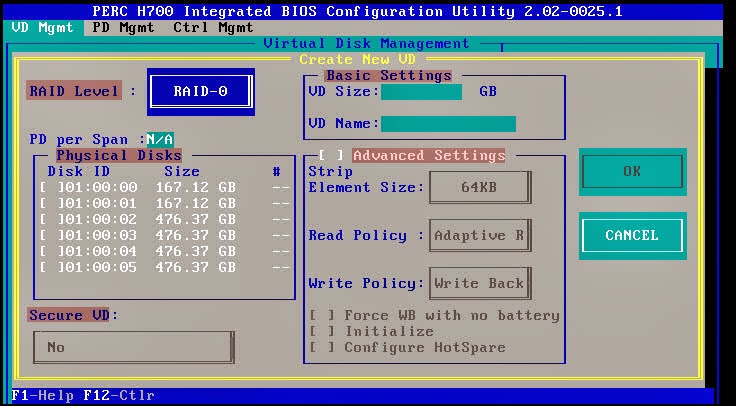Toggle Force WB with no battery
Viewport: 736px width, 406px height.
tap(322, 316)
